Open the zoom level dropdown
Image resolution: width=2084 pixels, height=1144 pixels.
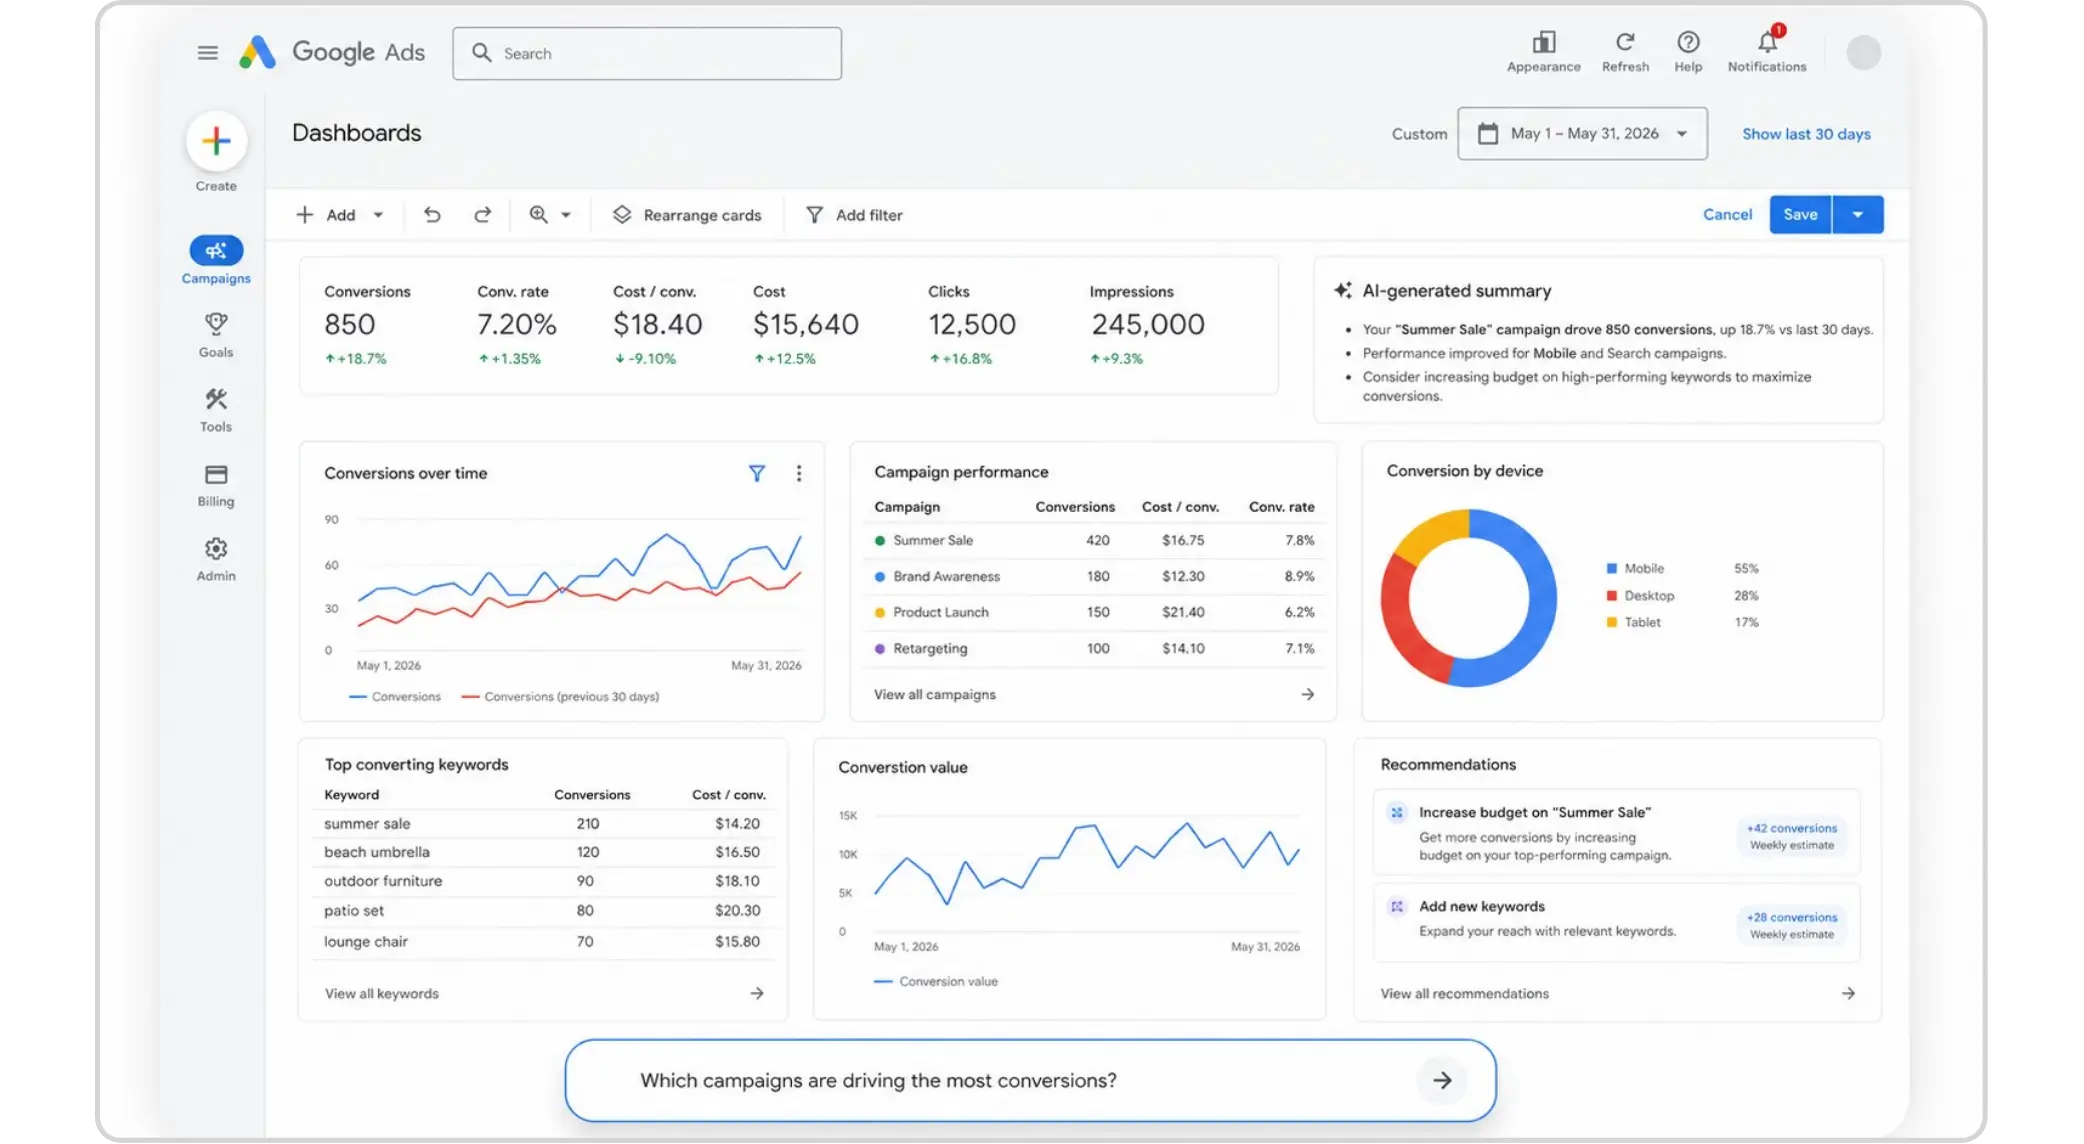tap(550, 215)
